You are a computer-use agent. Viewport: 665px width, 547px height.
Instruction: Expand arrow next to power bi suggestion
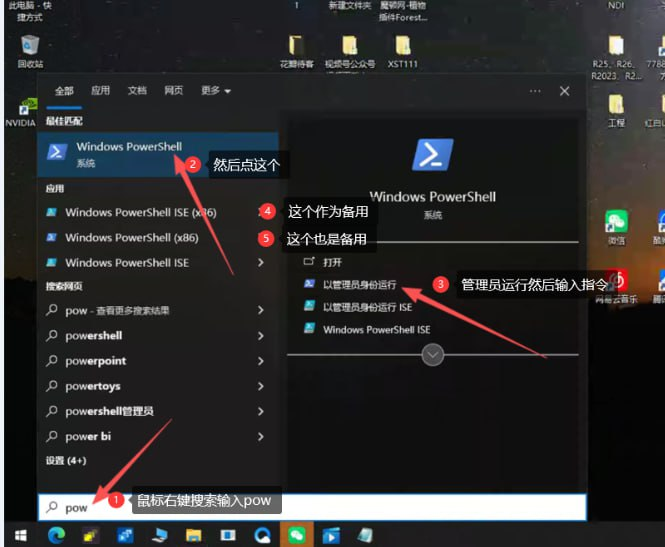(x=261, y=437)
